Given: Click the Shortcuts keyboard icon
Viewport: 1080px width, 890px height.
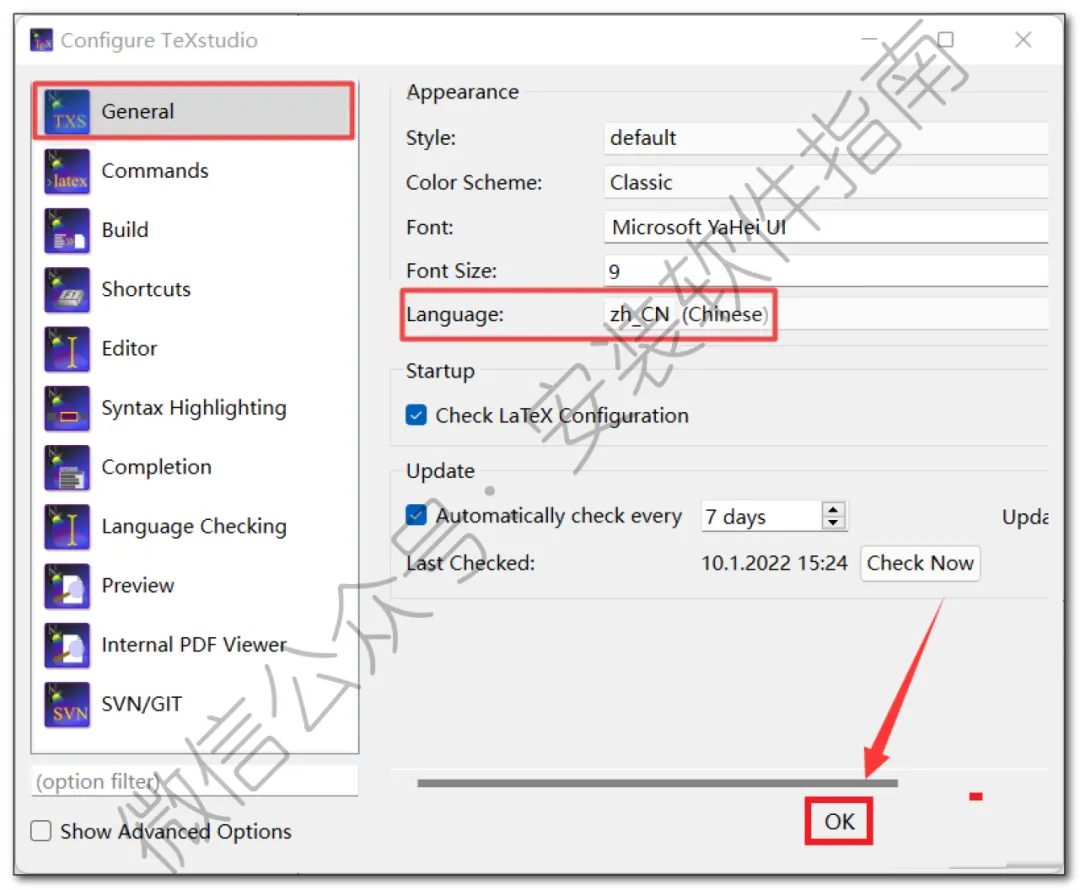Looking at the screenshot, I should (x=67, y=289).
